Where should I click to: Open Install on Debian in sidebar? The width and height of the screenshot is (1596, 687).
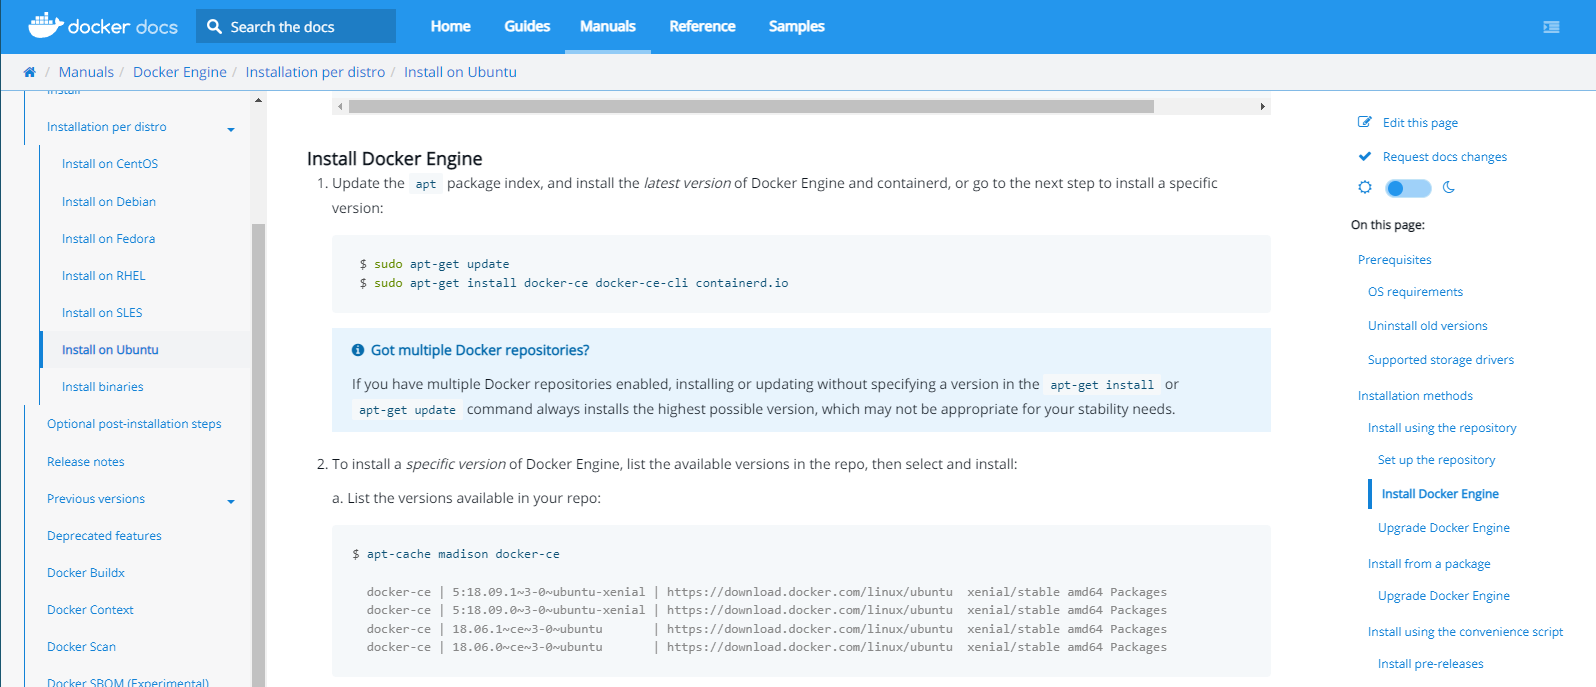point(109,202)
